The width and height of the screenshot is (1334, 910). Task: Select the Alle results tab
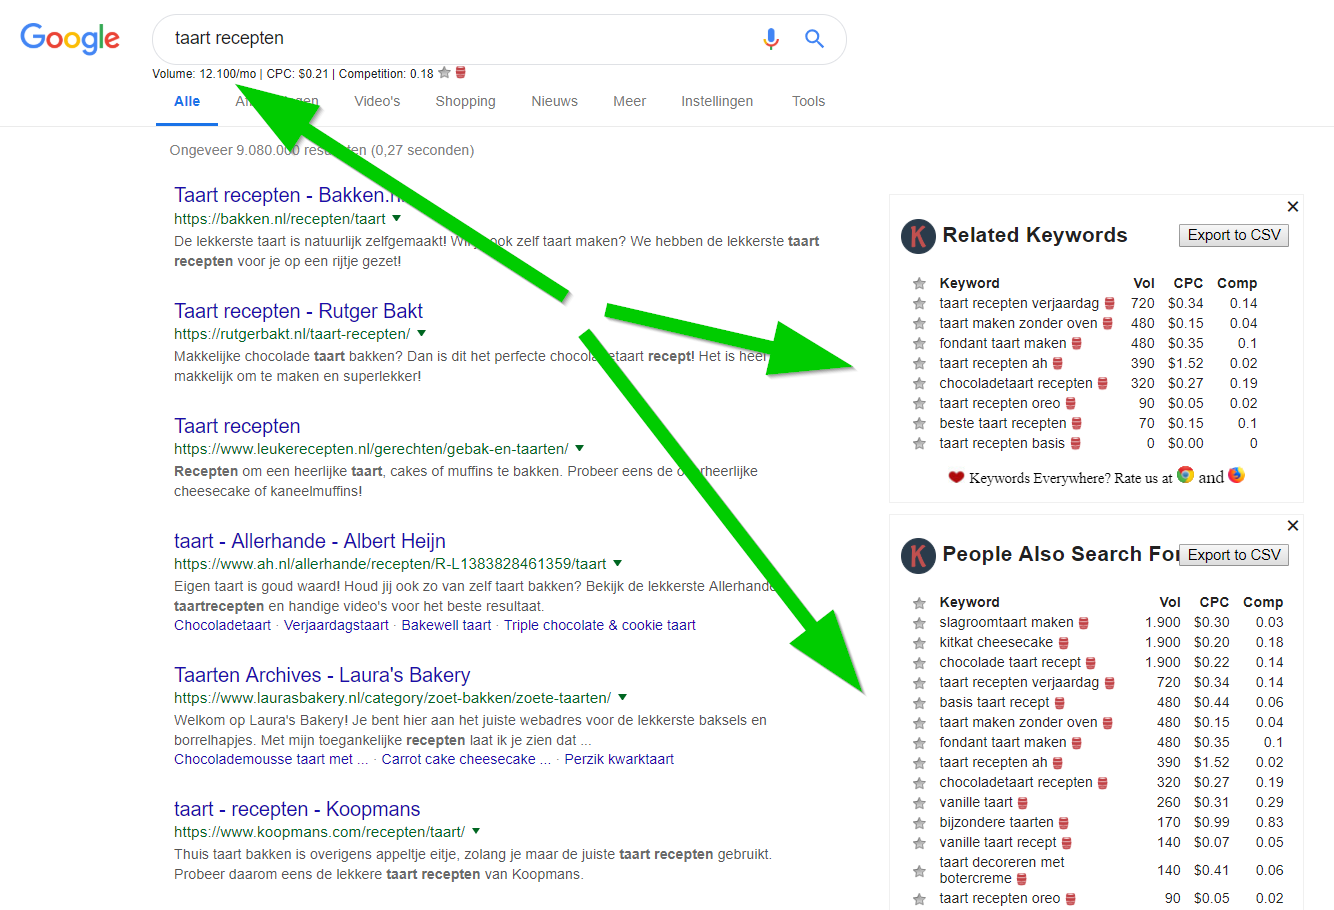tap(187, 101)
